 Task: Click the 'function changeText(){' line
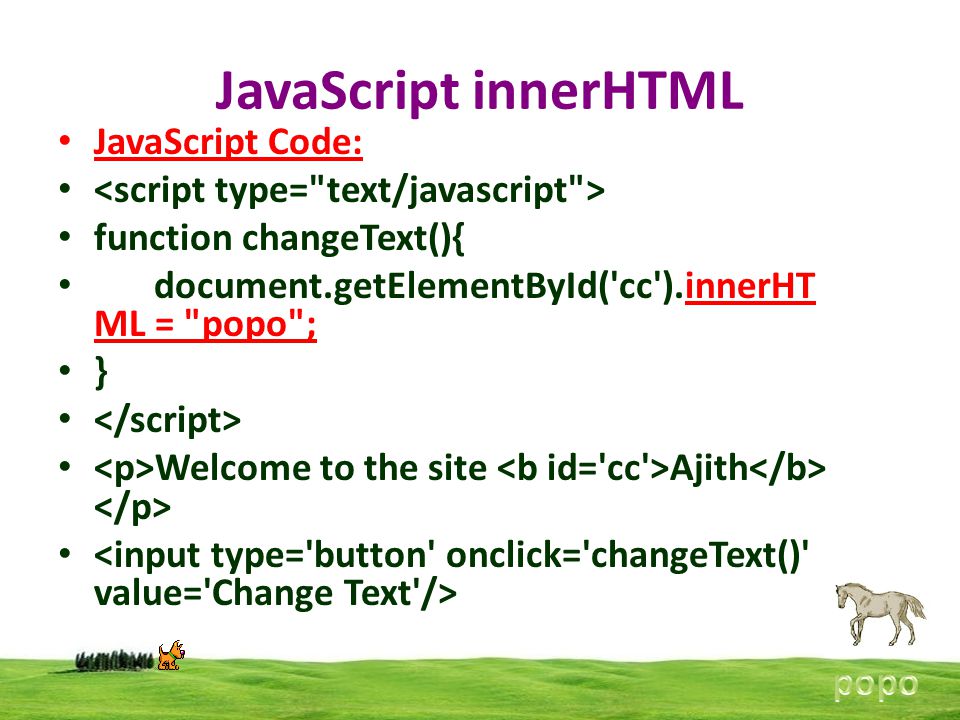279,238
